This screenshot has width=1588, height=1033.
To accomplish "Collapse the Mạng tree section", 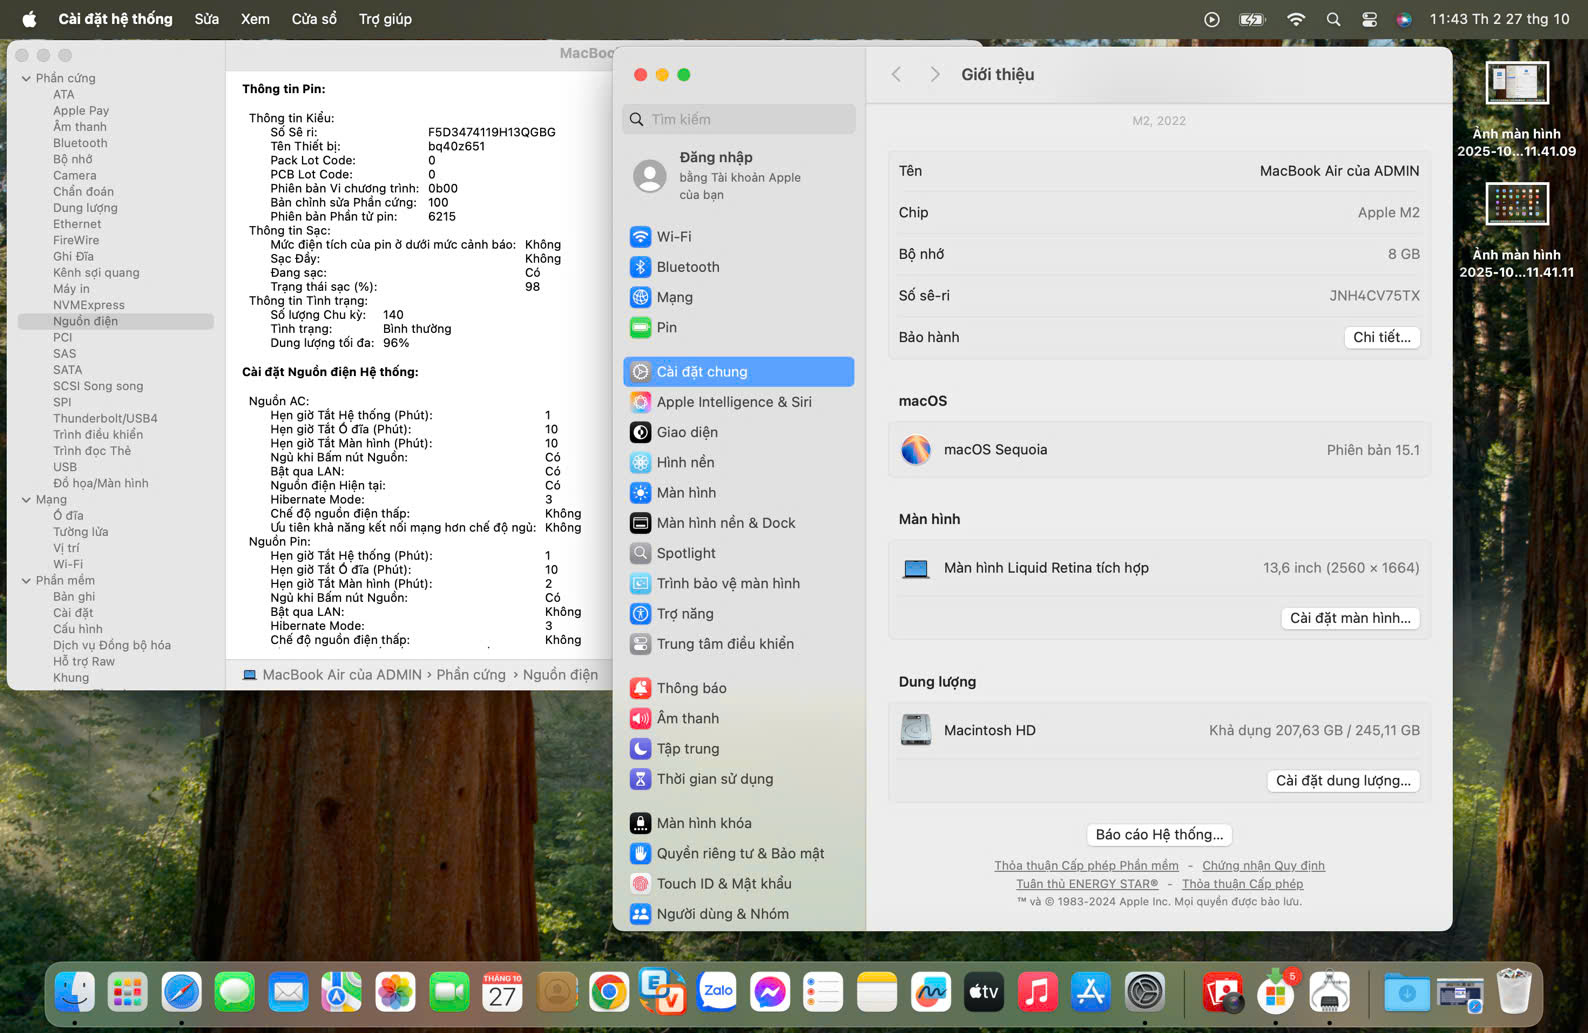I will point(26,500).
